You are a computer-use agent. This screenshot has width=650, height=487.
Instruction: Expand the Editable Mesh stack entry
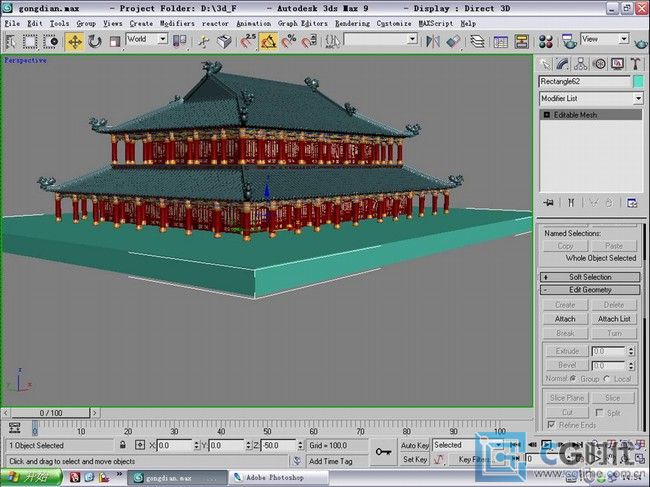pyautogui.click(x=546, y=115)
